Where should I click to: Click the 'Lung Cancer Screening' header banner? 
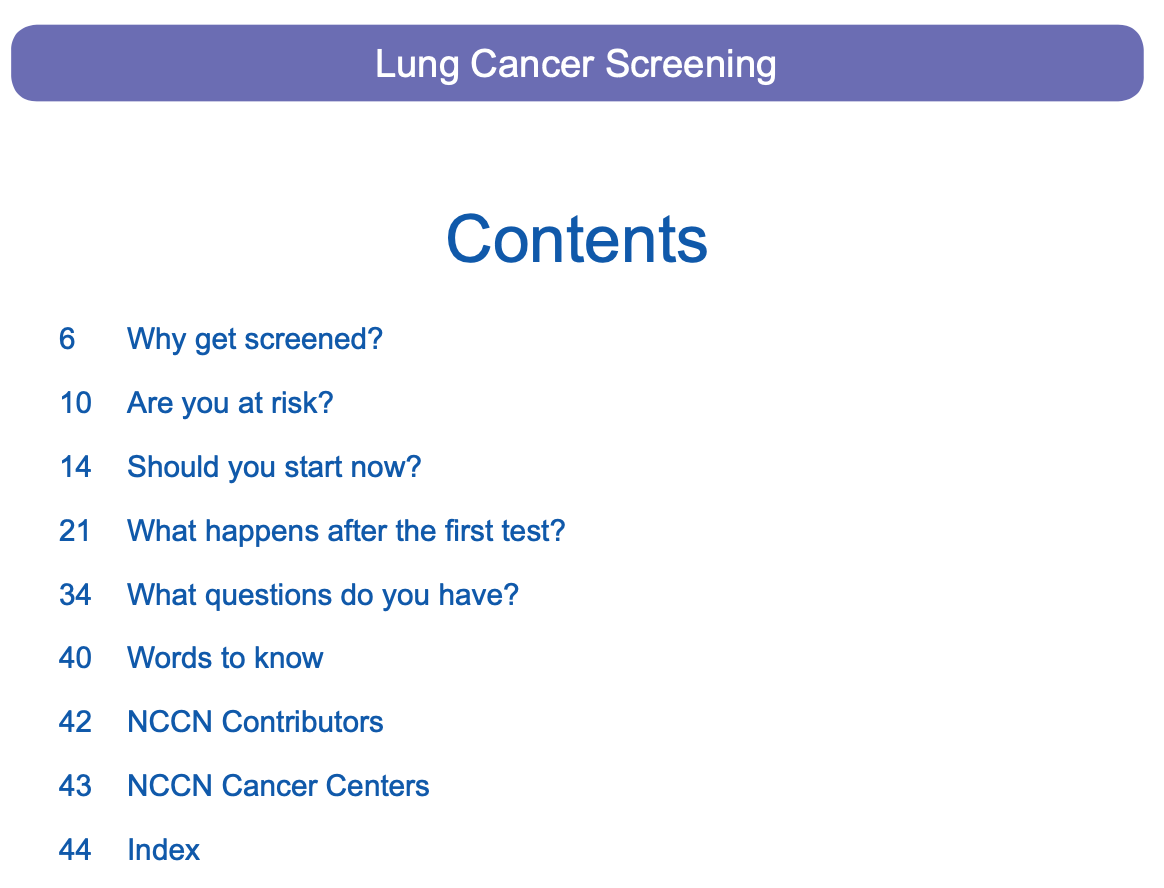click(x=576, y=64)
